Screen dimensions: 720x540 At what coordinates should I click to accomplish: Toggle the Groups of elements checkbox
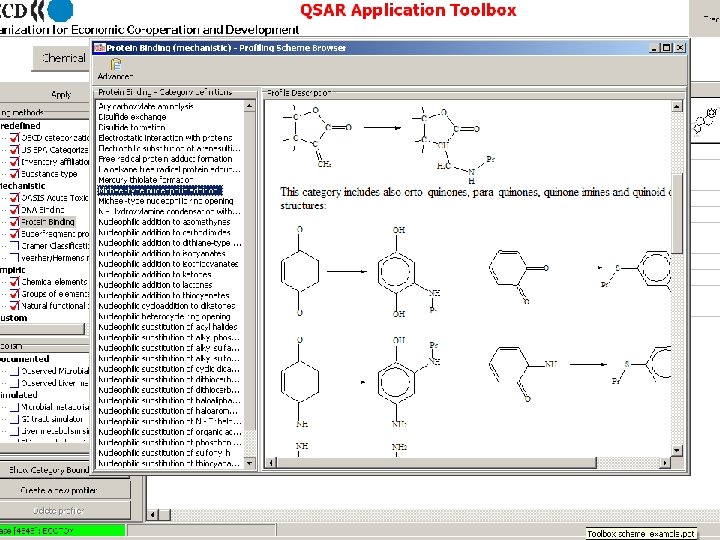click(15, 294)
